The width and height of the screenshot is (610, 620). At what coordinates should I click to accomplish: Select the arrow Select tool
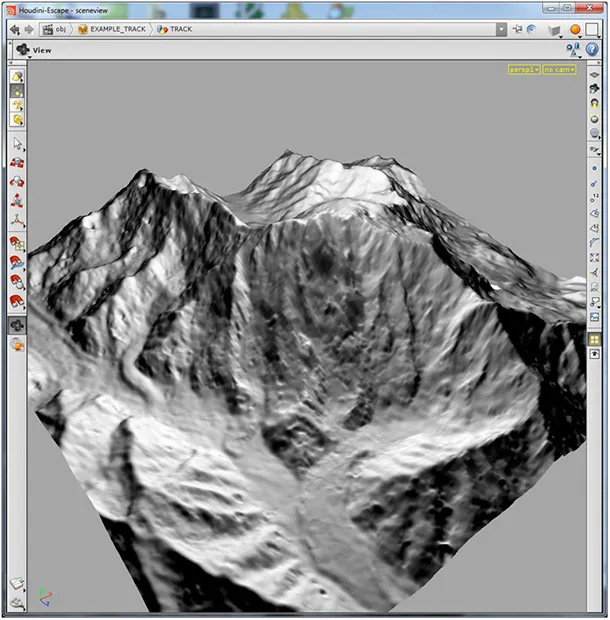pyautogui.click(x=17, y=144)
